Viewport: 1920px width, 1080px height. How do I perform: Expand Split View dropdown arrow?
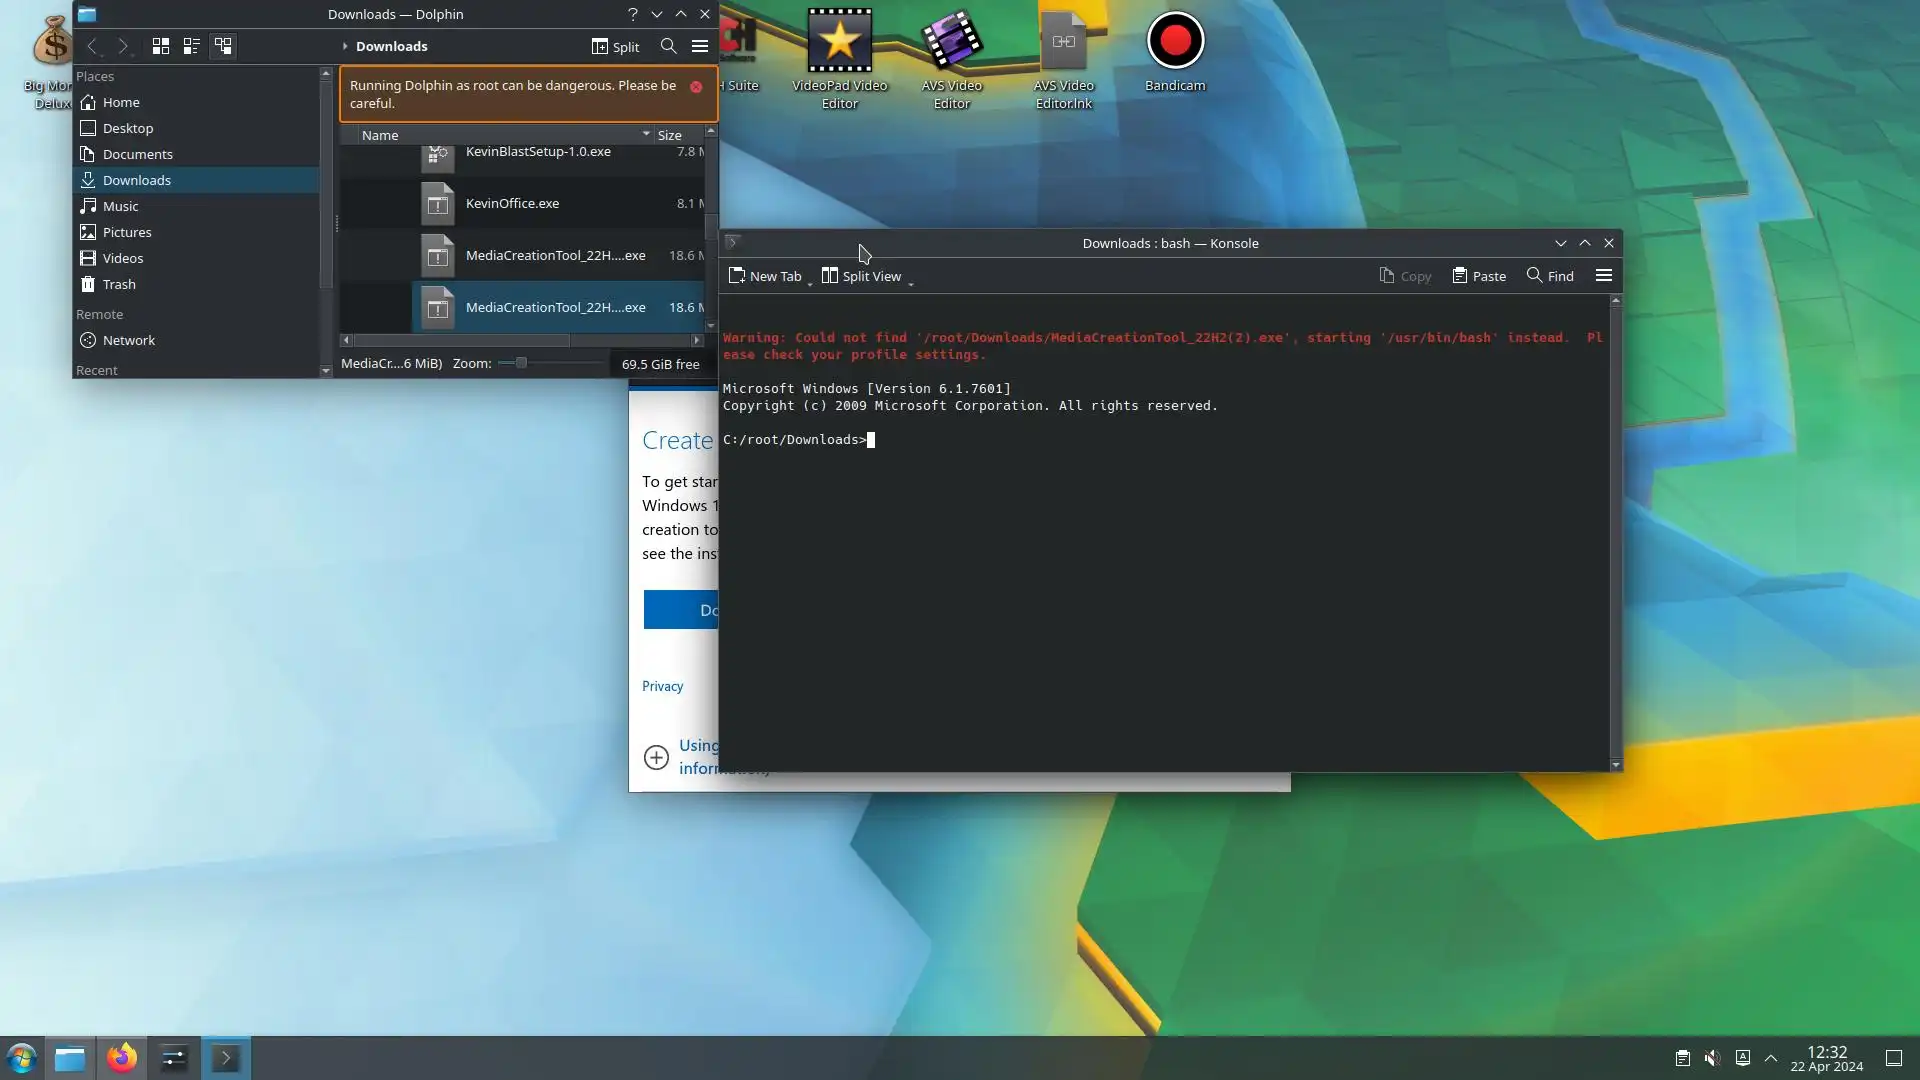(911, 284)
